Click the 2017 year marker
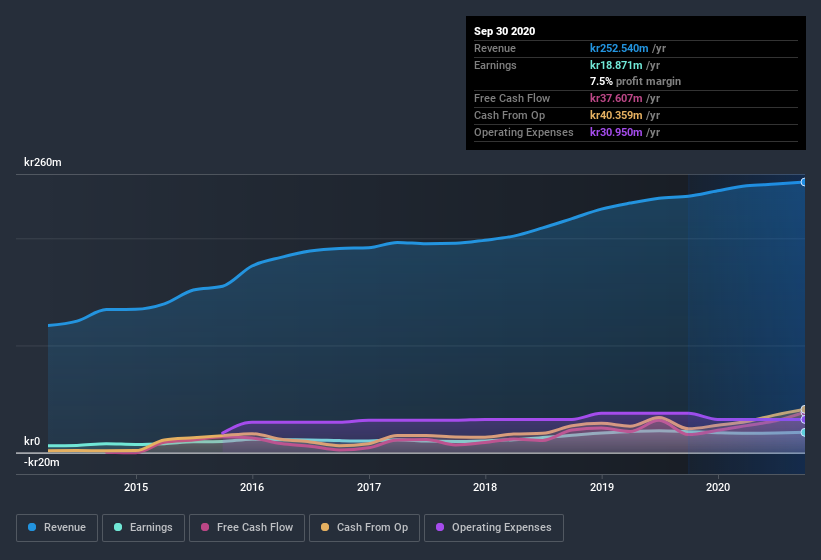 tap(369, 487)
